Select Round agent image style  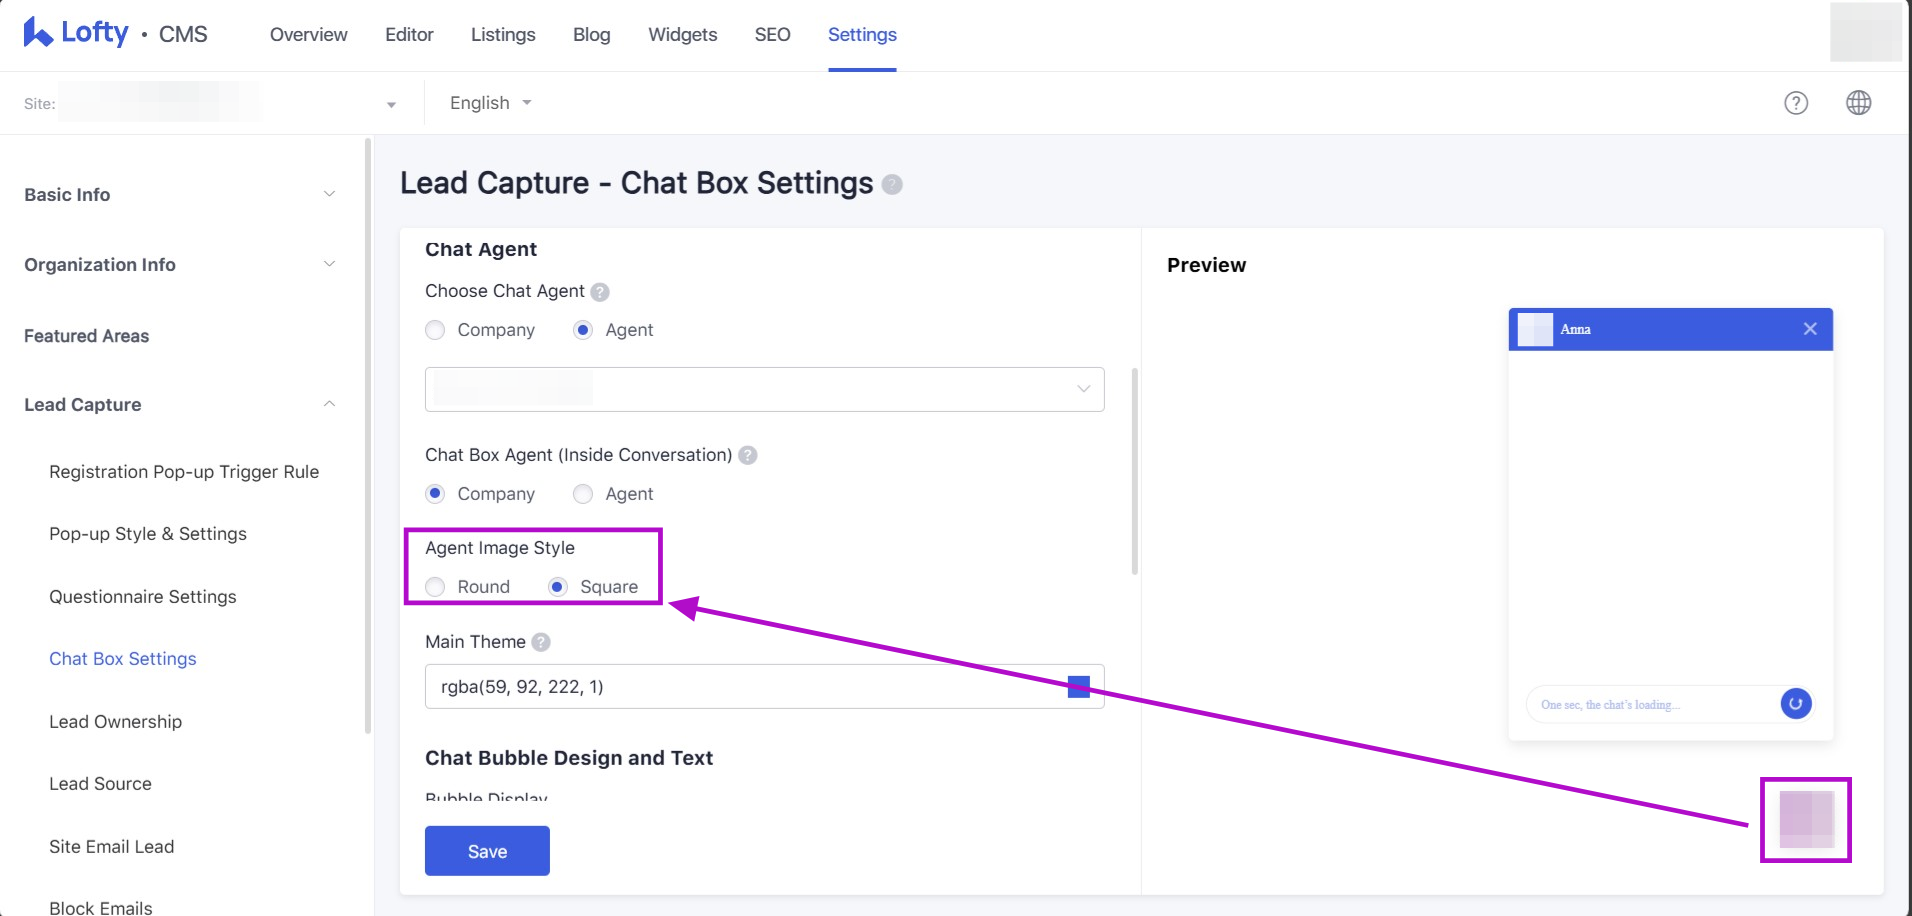coord(435,587)
